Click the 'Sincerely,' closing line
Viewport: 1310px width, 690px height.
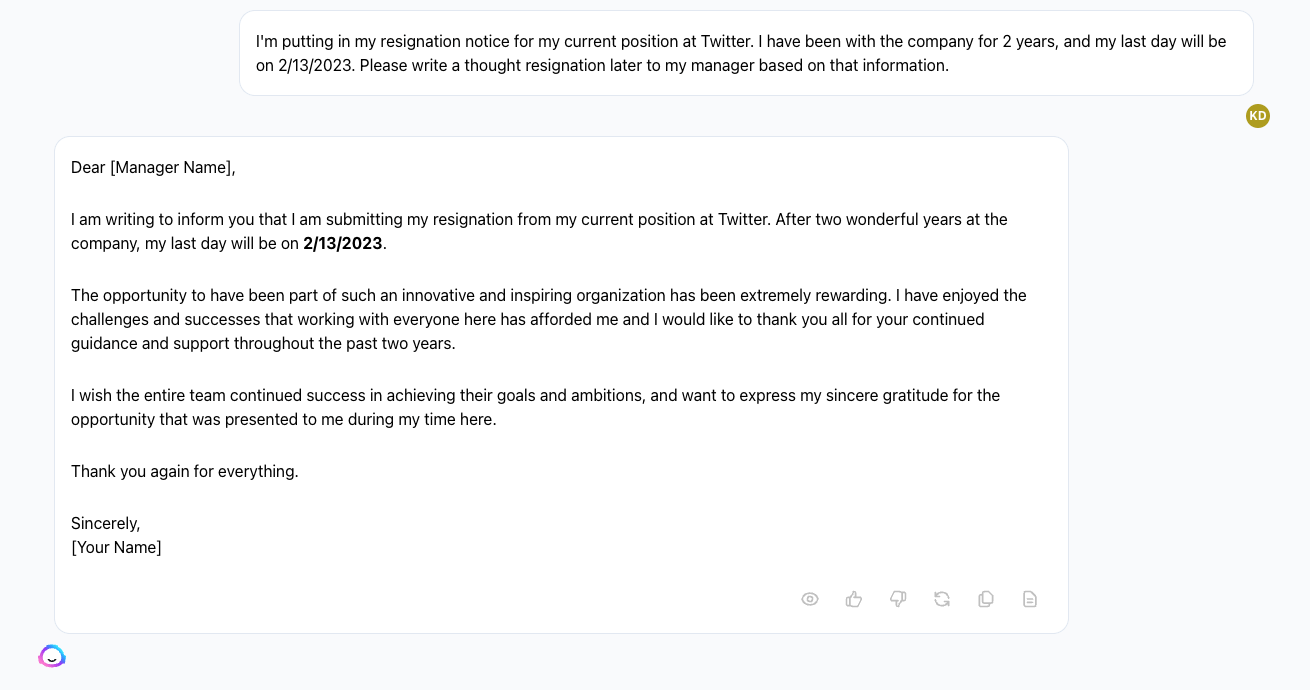pyautogui.click(x=105, y=523)
